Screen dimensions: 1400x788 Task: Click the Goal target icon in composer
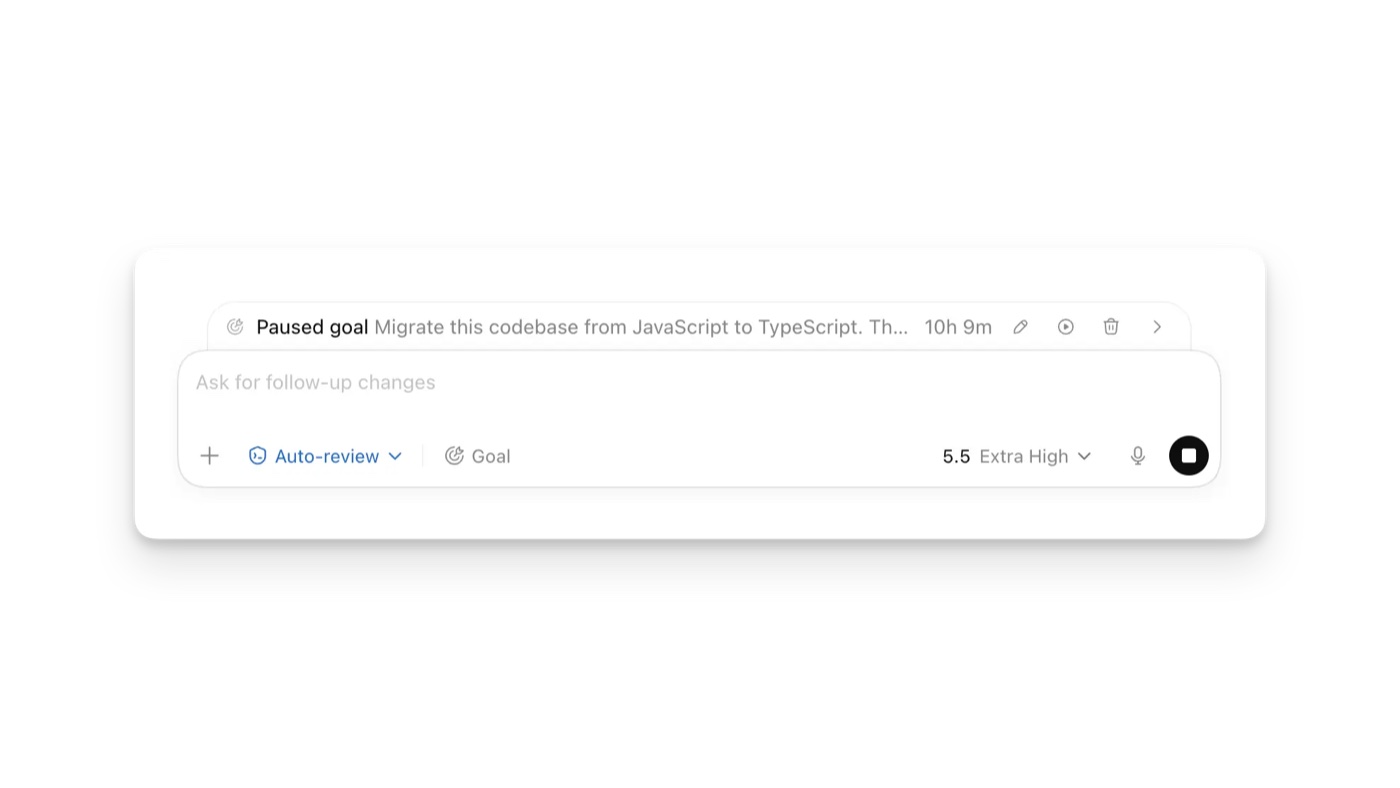point(454,456)
